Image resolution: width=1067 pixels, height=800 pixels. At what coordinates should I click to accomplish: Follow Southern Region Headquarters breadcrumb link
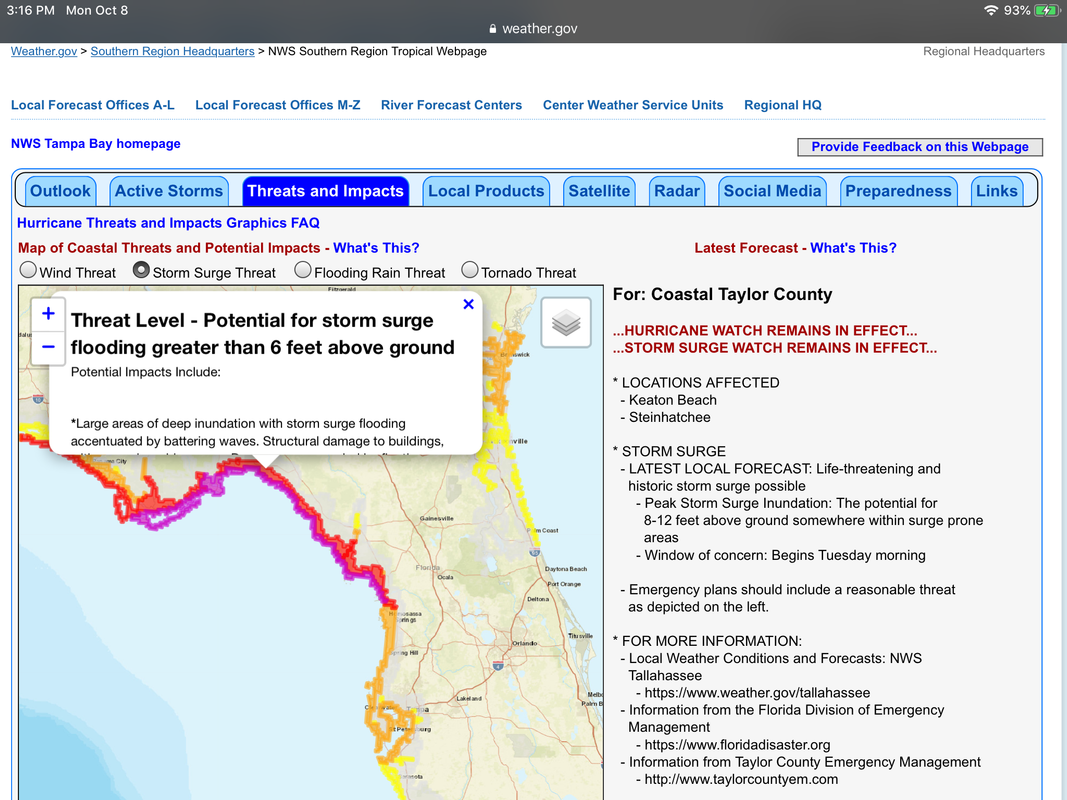[x=172, y=51]
